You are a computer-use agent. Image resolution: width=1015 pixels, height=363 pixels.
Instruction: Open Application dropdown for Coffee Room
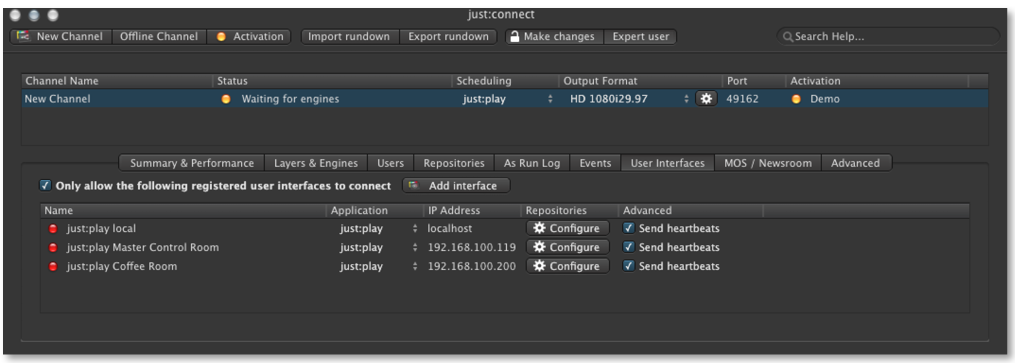[379, 266]
